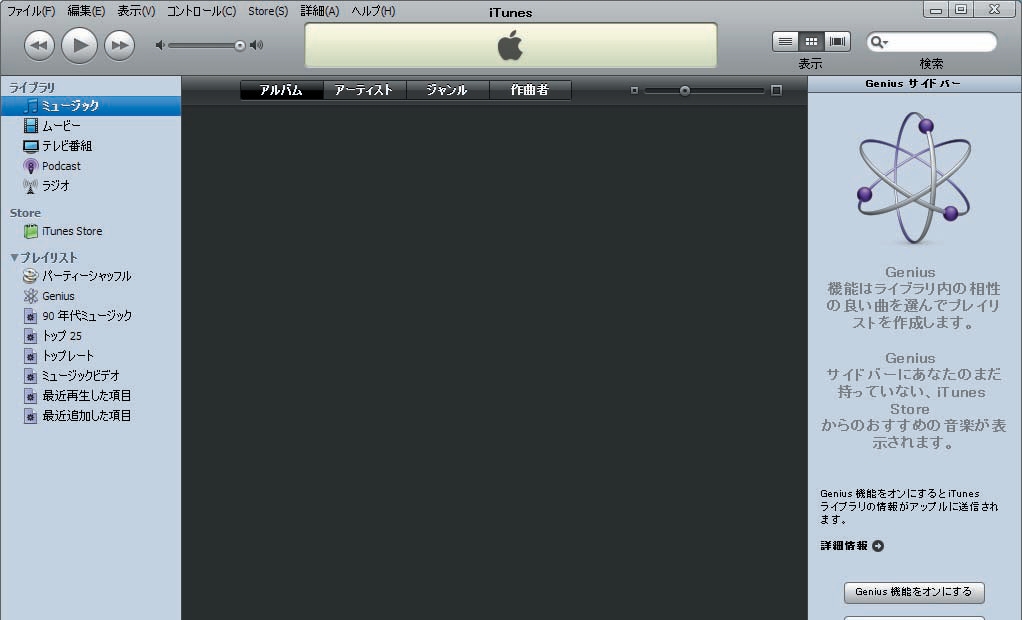The height and width of the screenshot is (620, 1022).
Task: Open ミュージックビデオ smart playlist
Action: coord(91,376)
